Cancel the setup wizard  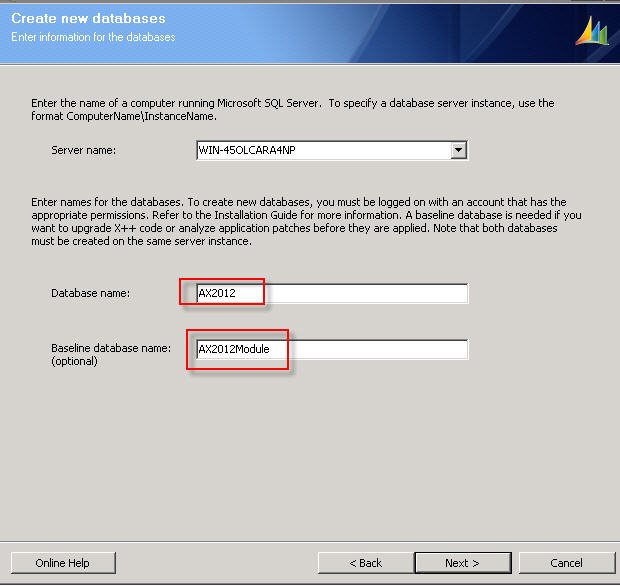(567, 563)
